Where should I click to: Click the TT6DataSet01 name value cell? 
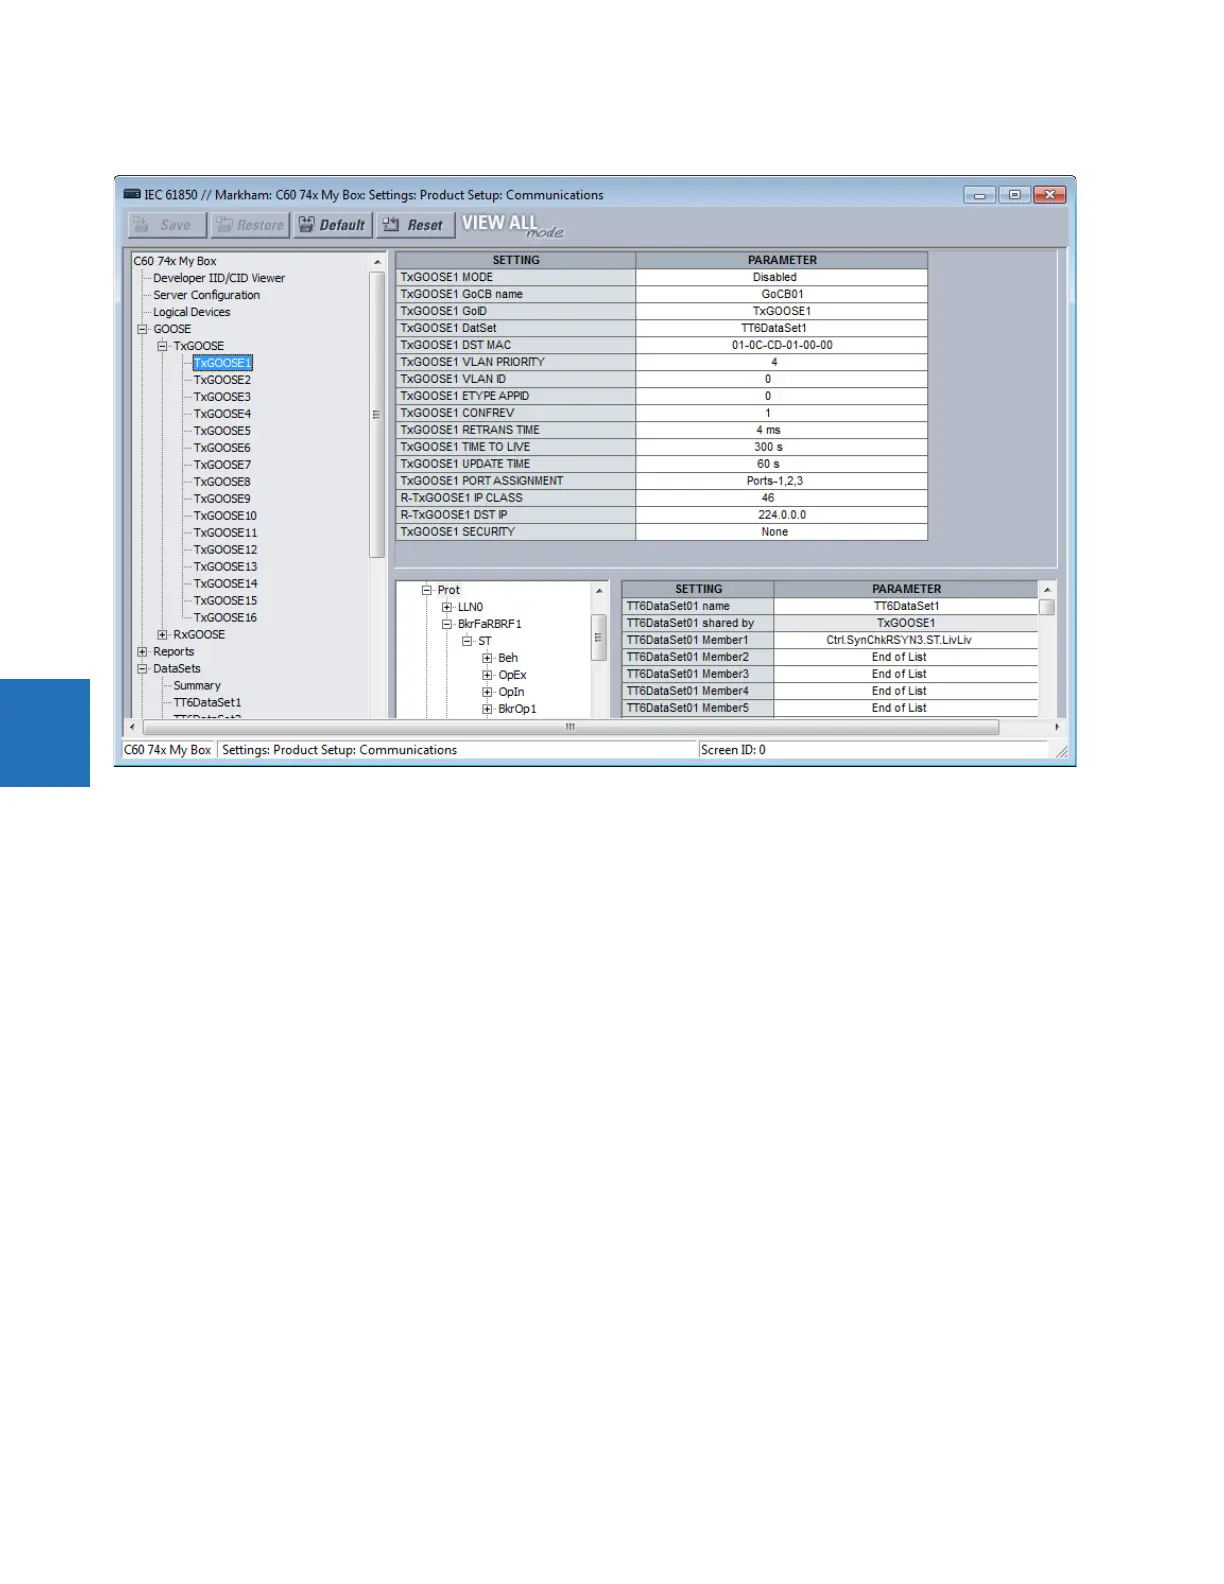pos(906,606)
